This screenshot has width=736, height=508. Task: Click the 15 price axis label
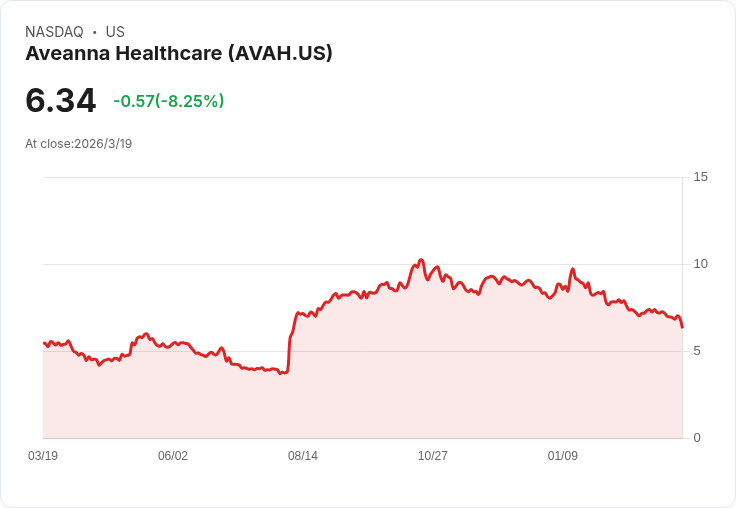tap(700, 177)
